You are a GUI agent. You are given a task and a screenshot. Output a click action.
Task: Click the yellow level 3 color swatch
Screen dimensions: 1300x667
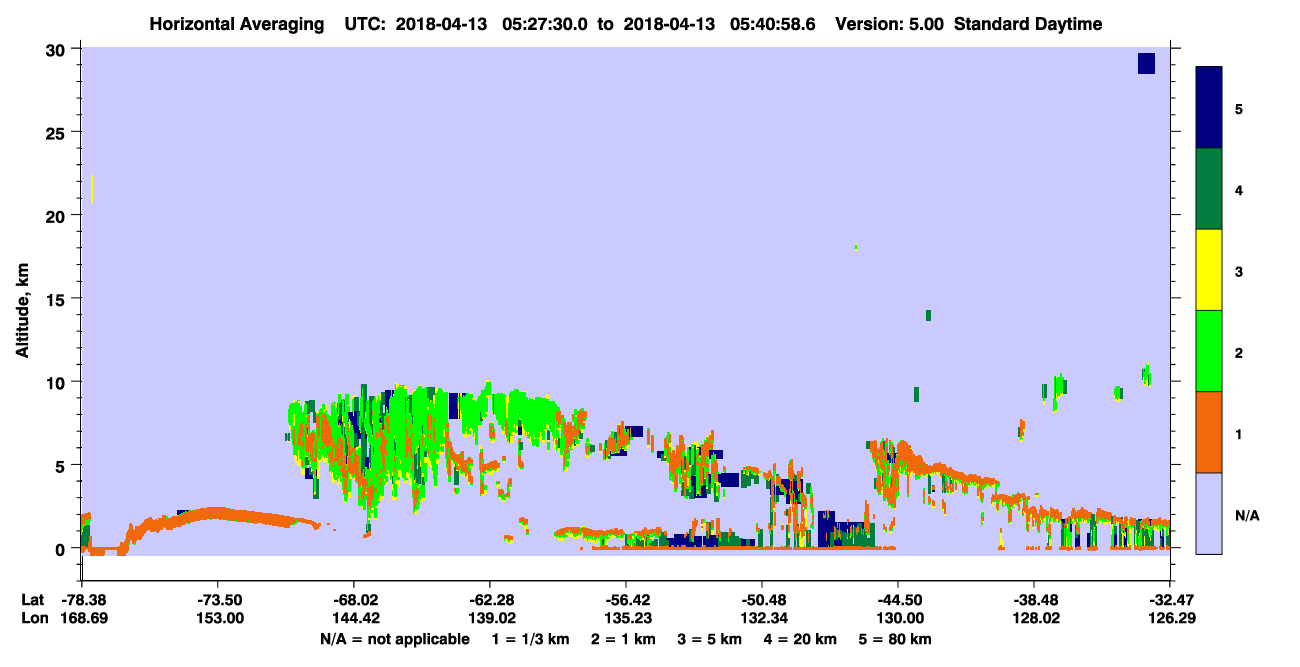coord(1208,270)
